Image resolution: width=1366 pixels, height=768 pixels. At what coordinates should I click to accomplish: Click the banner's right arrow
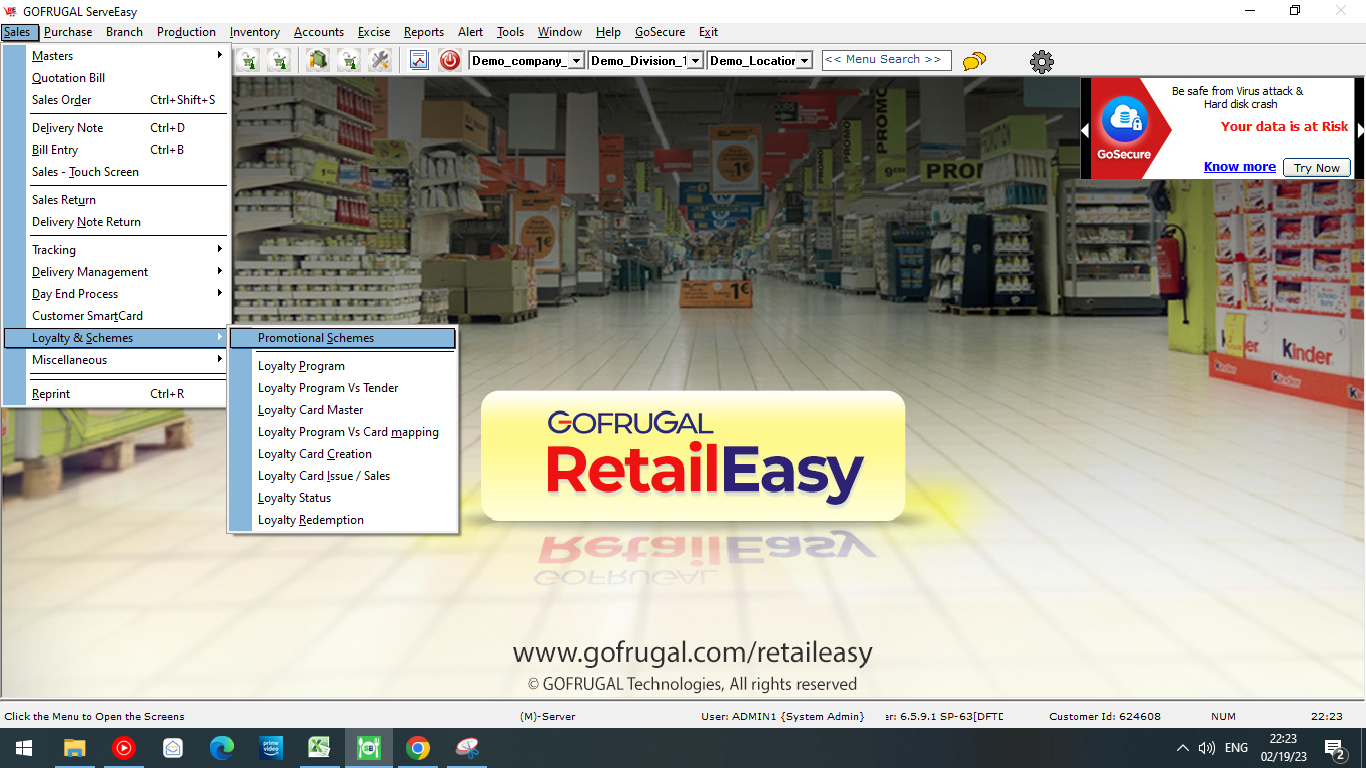pyautogui.click(x=1360, y=131)
